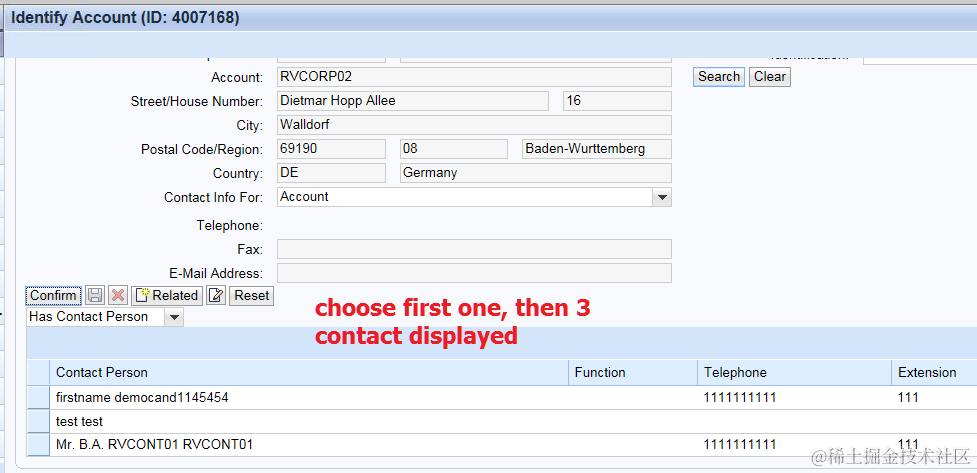The image size is (977, 473).
Task: Click the Street field Dietmar Hopp Allee
Action: 413,101
